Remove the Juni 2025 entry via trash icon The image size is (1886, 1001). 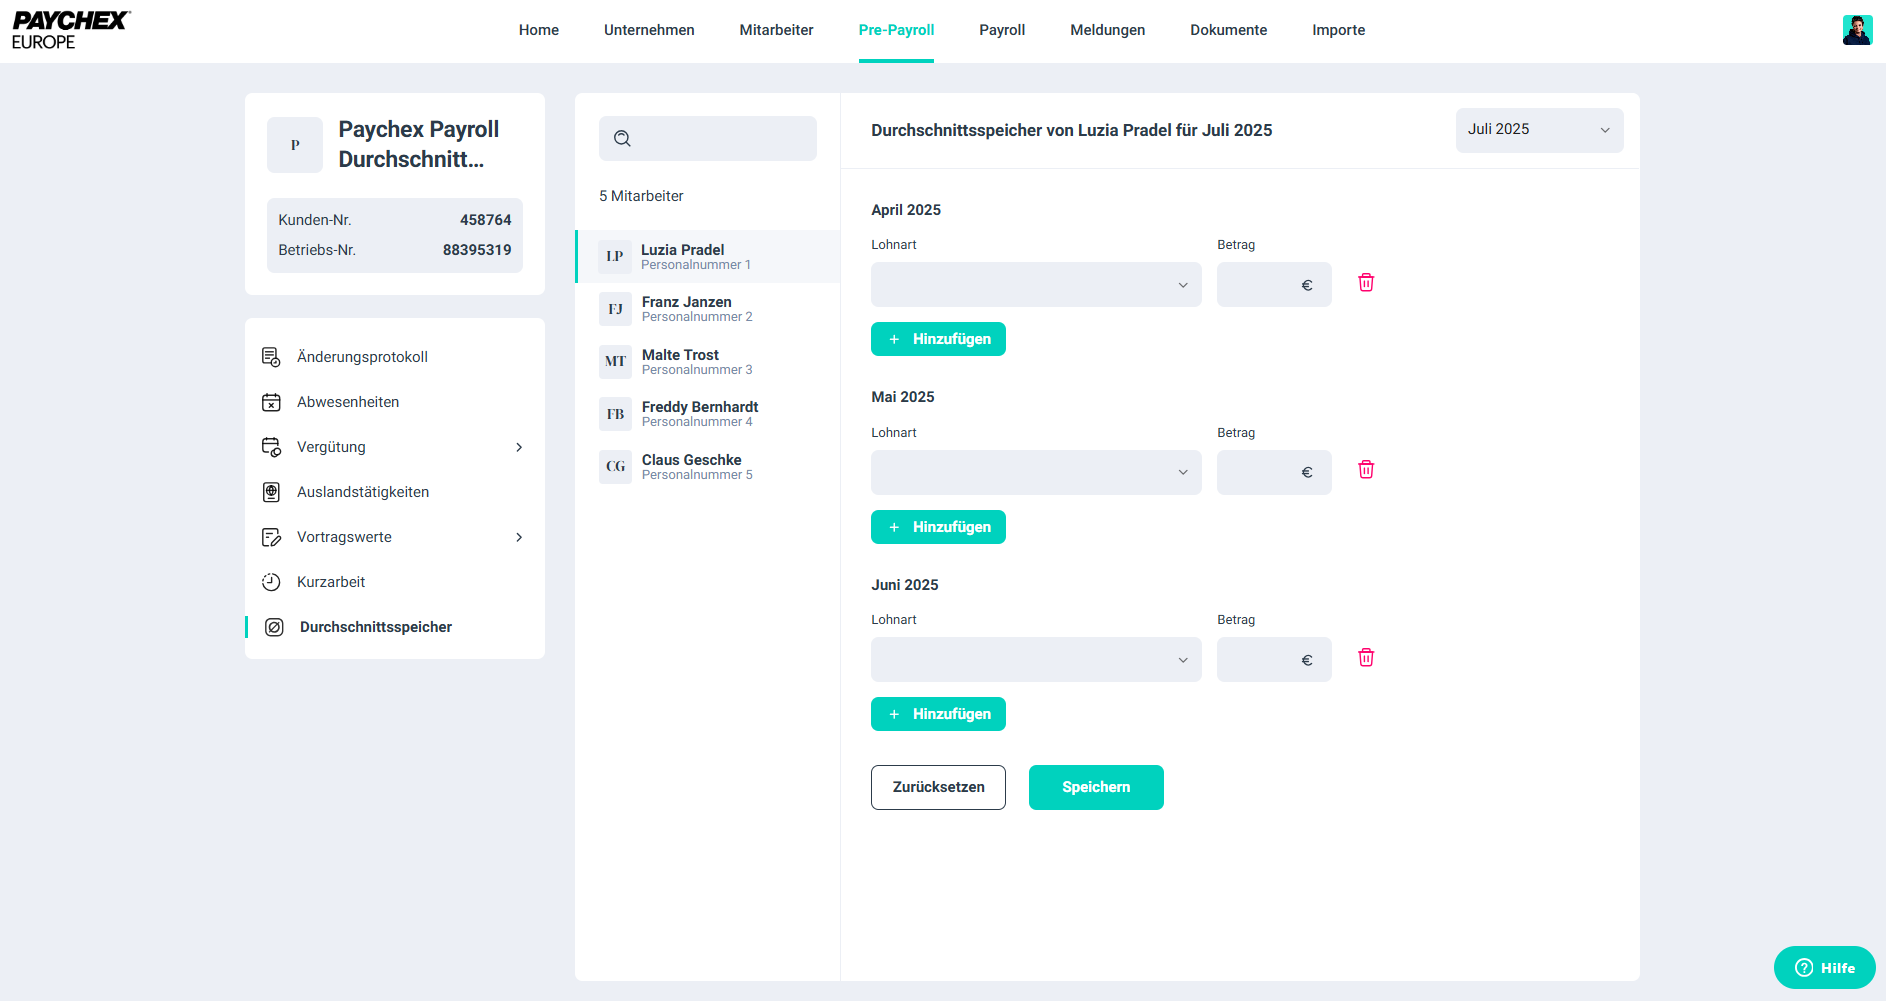[x=1366, y=658]
